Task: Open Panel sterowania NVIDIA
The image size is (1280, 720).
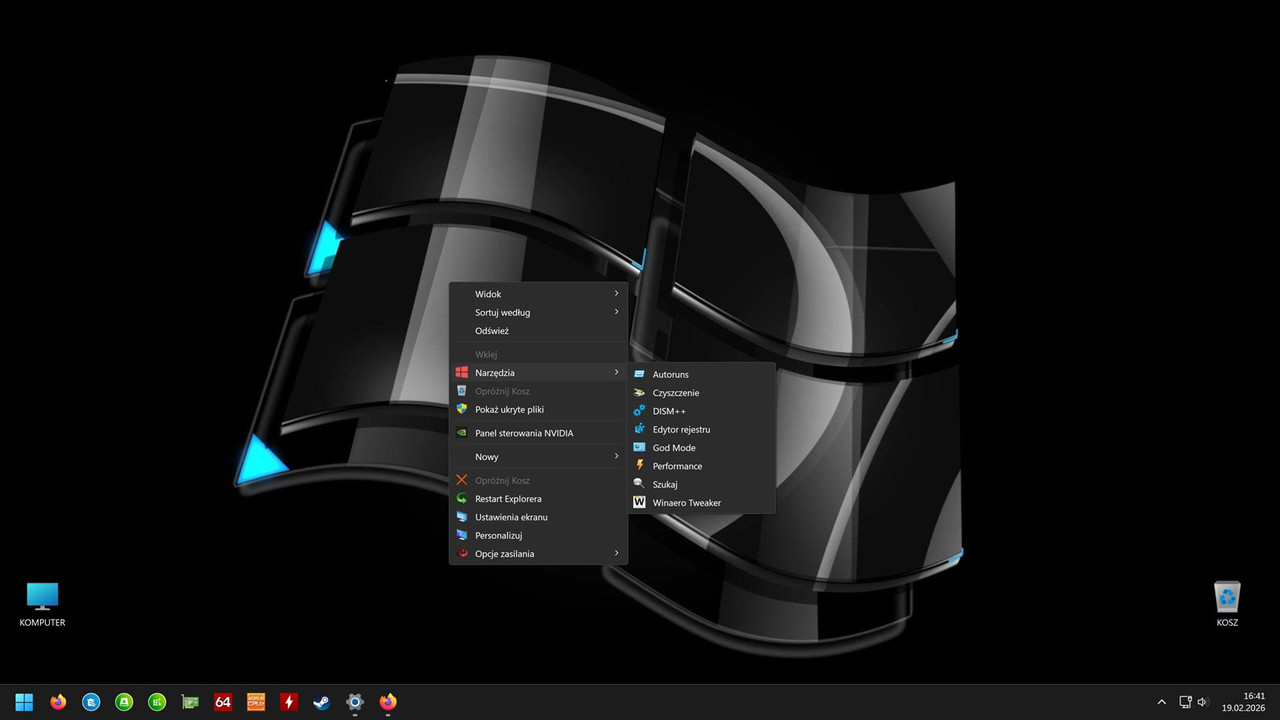Action: (x=538, y=433)
